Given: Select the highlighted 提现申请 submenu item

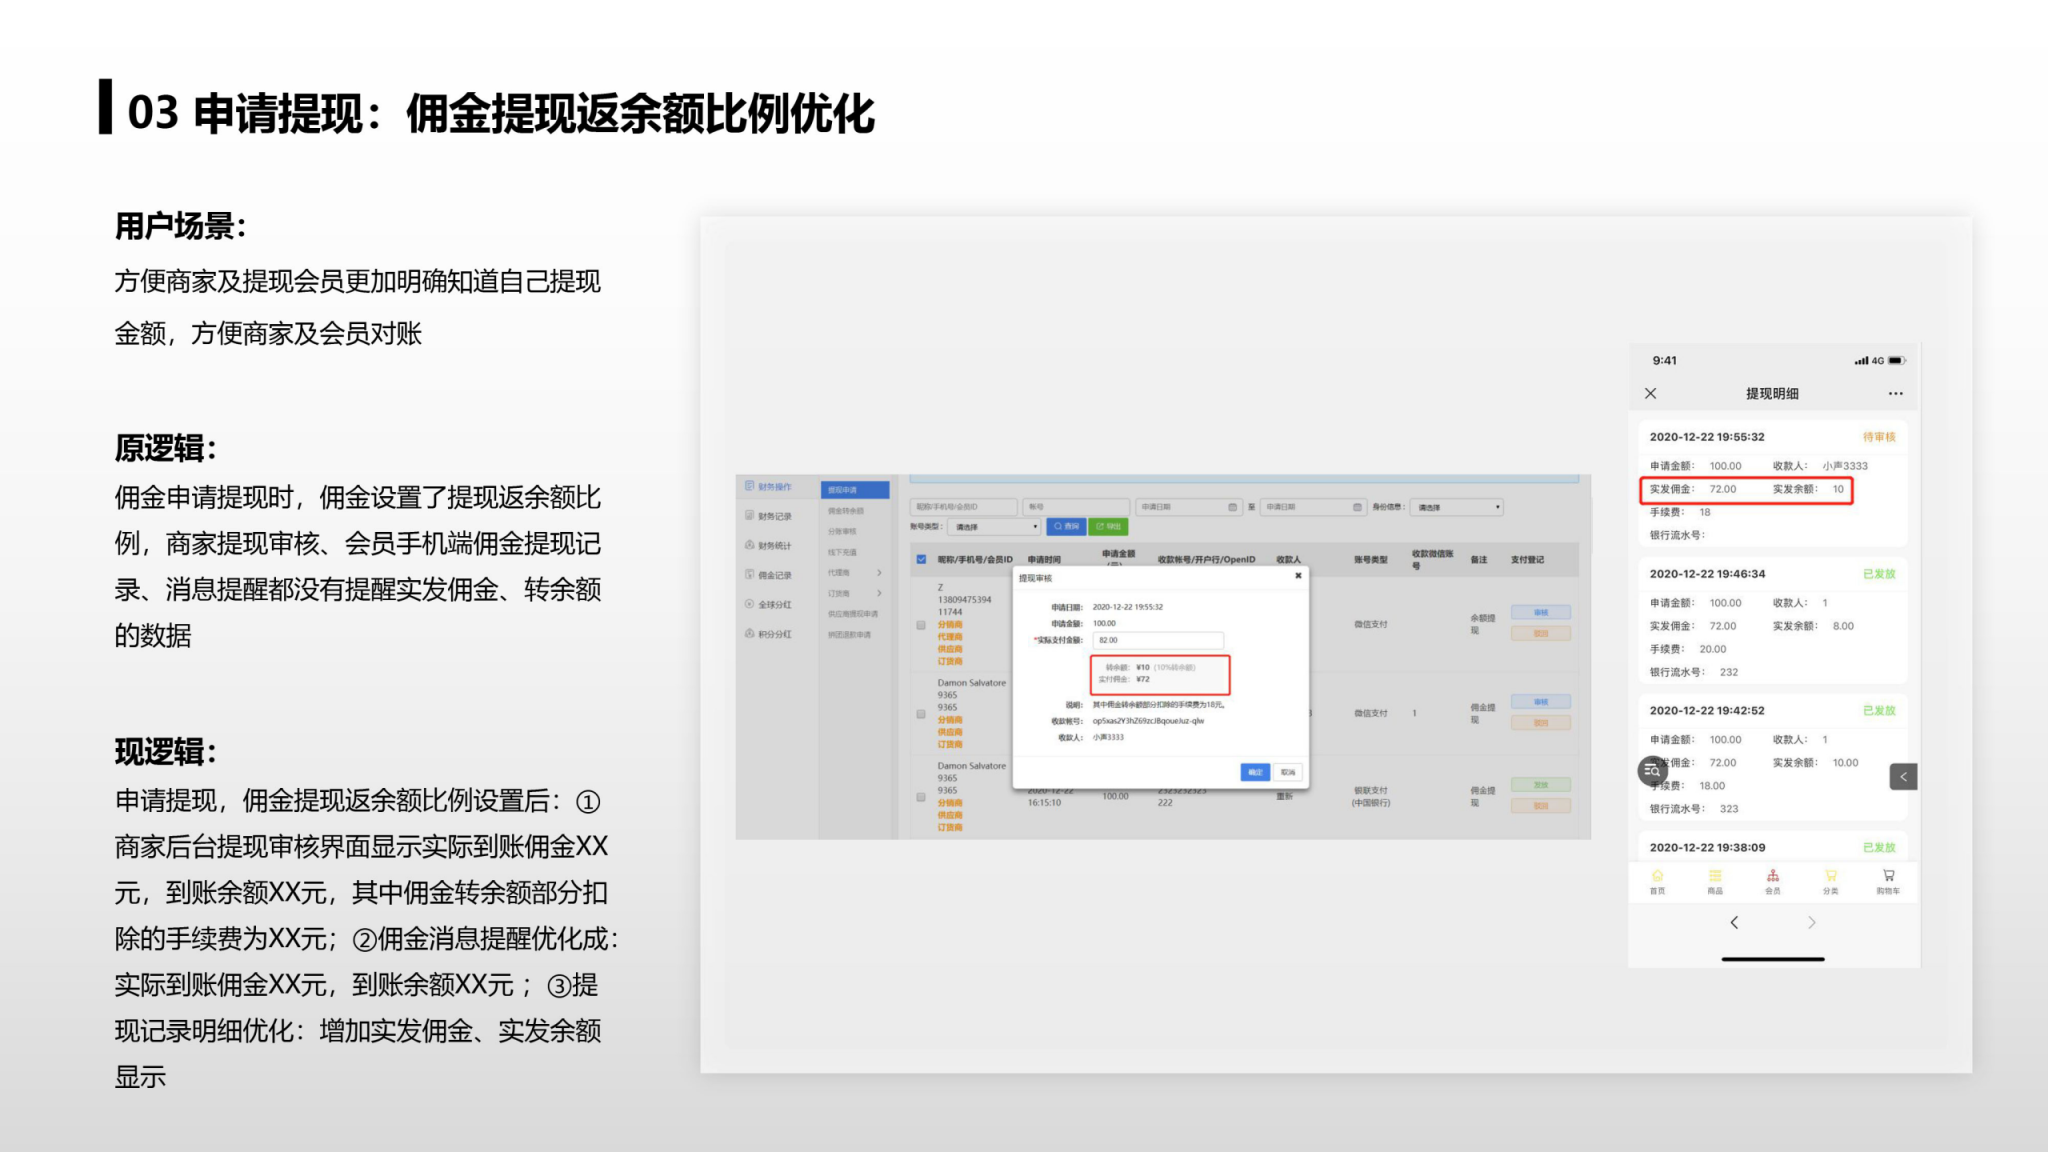Looking at the screenshot, I should [855, 490].
